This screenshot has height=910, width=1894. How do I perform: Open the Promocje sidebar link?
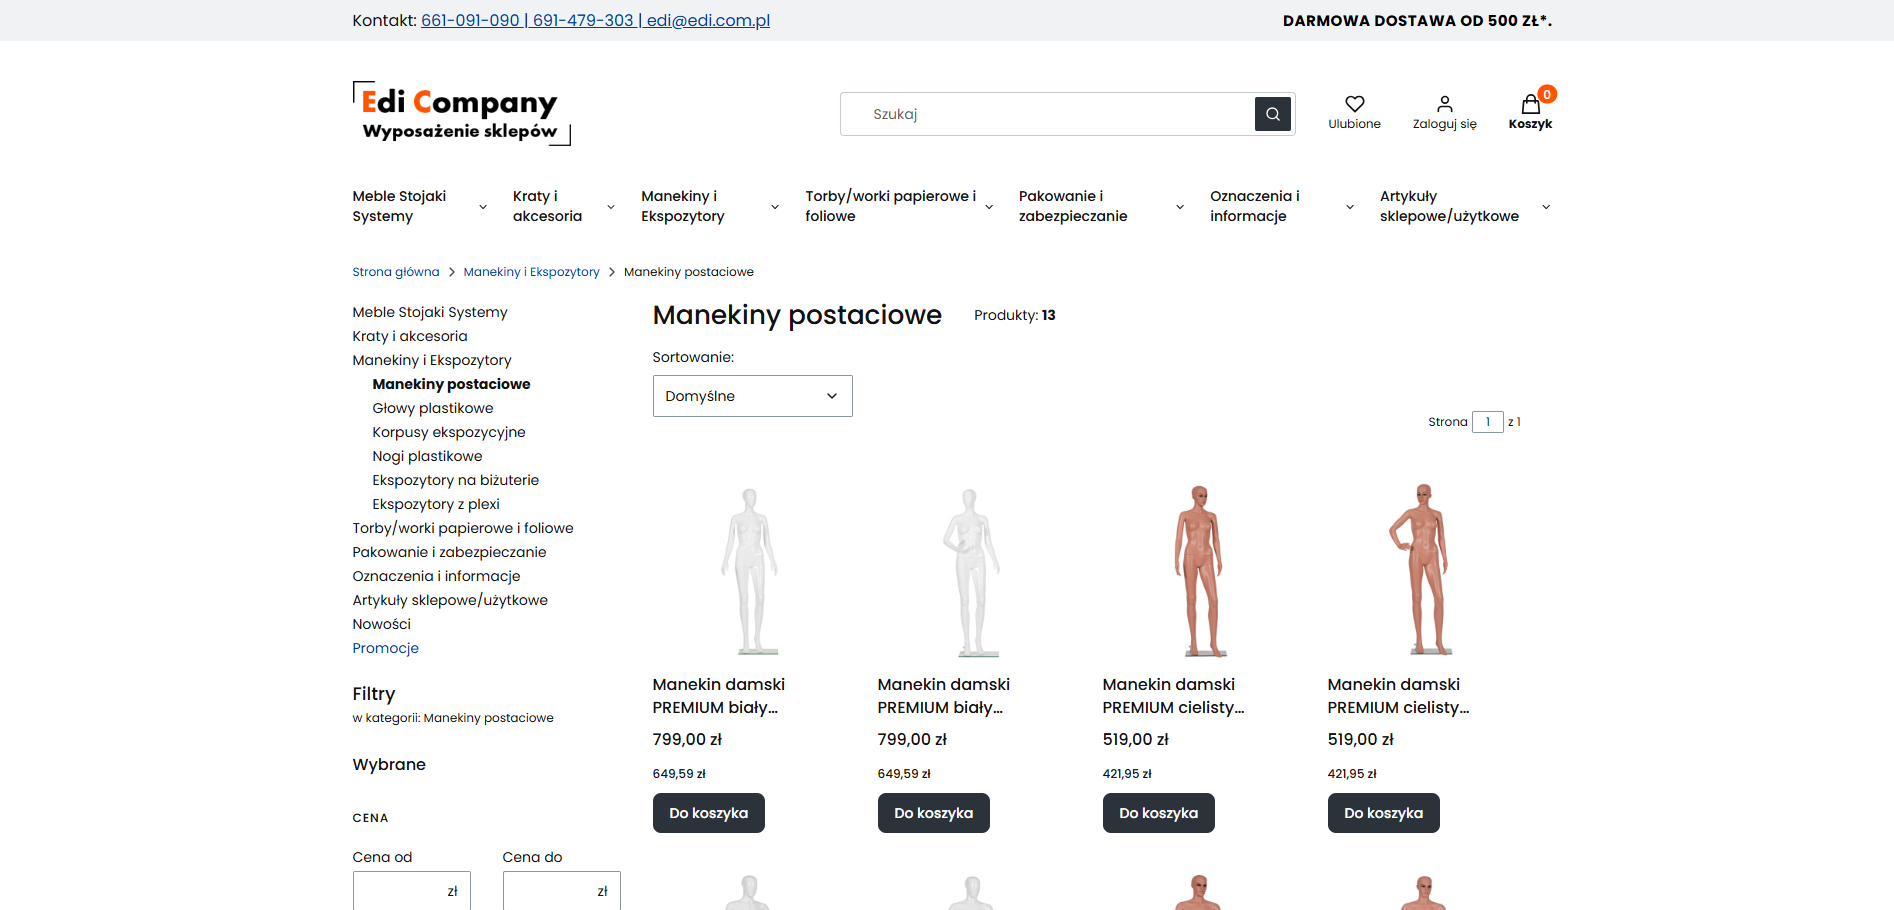385,648
